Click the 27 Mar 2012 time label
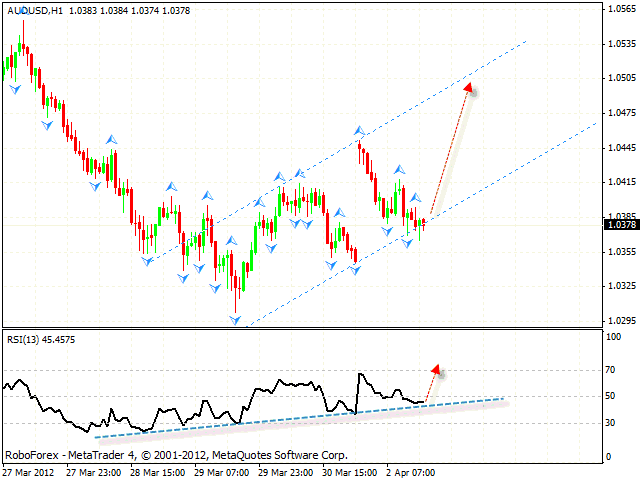This screenshot has height=480, width=640. pyautogui.click(x=29, y=473)
